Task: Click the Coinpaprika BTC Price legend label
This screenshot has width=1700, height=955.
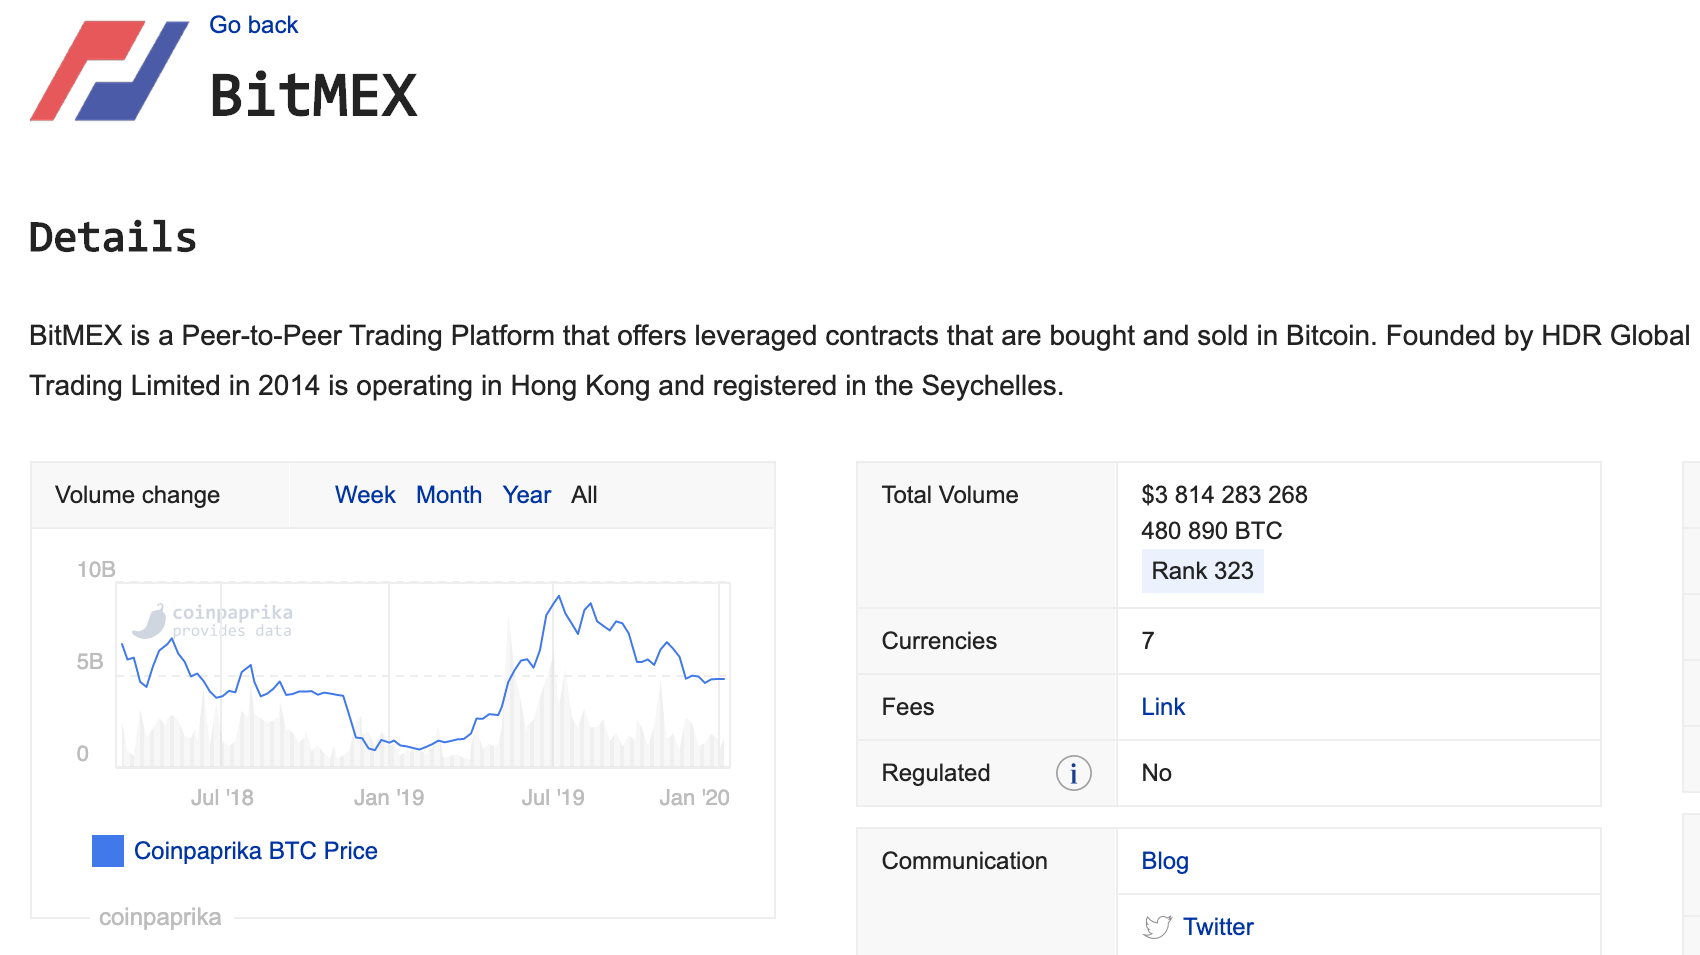Action: (256, 851)
